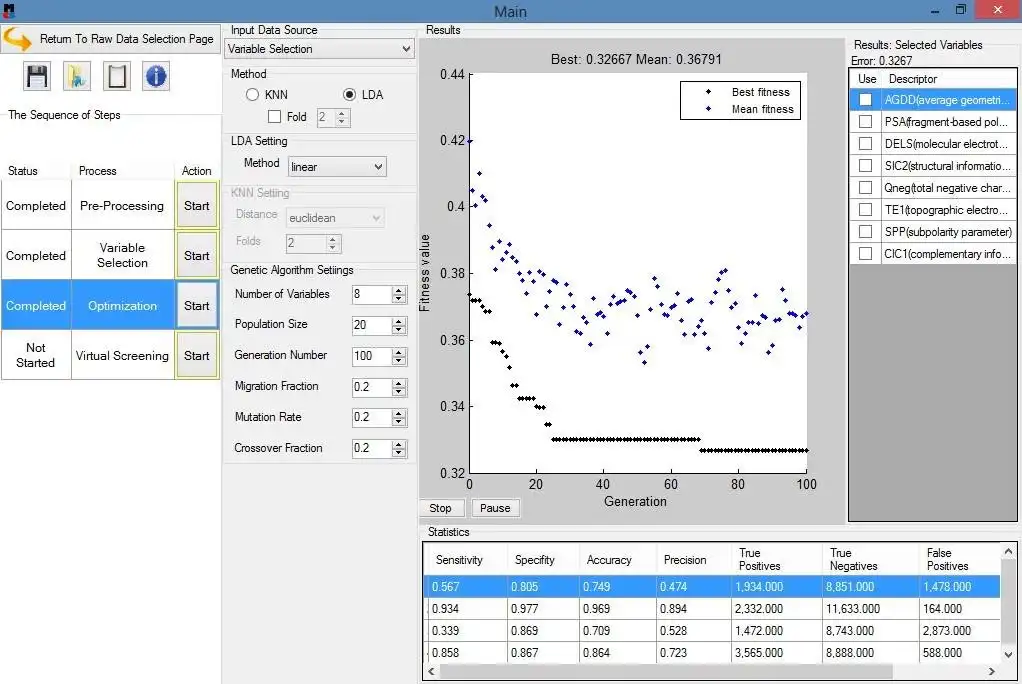Open the LDA Method linear dropdown

(337, 167)
